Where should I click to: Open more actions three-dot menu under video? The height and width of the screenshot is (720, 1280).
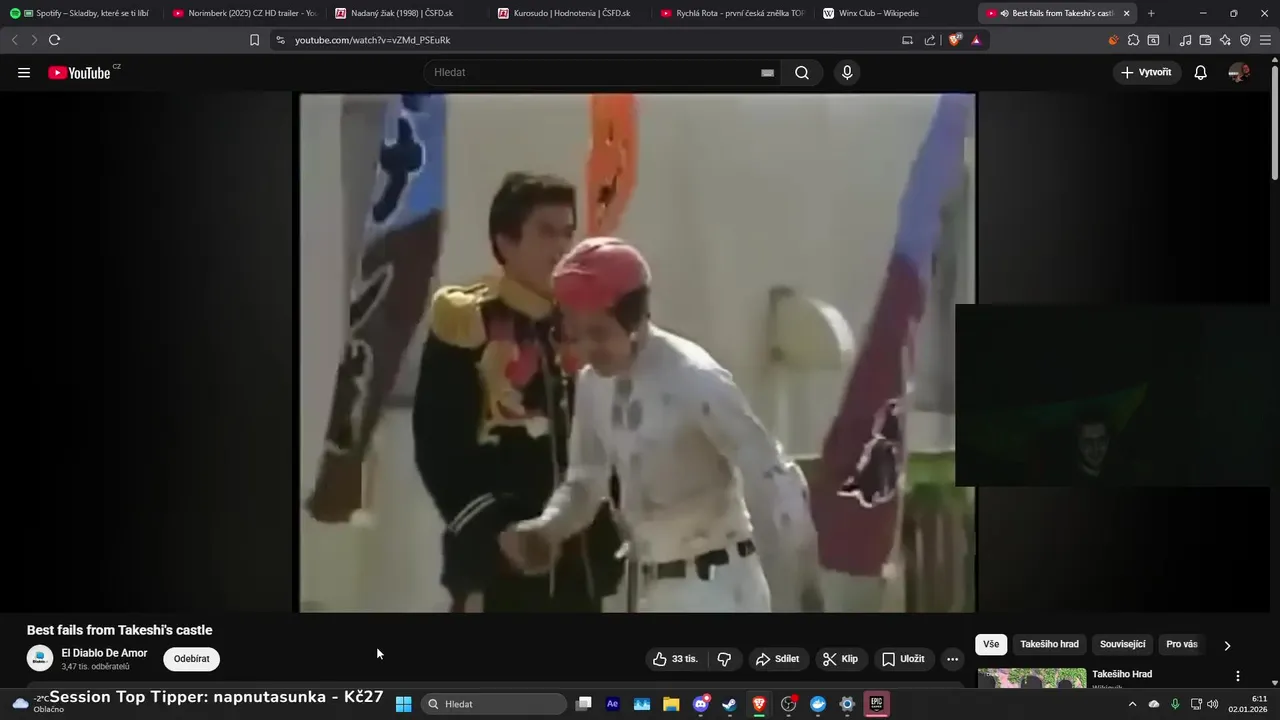click(x=952, y=659)
